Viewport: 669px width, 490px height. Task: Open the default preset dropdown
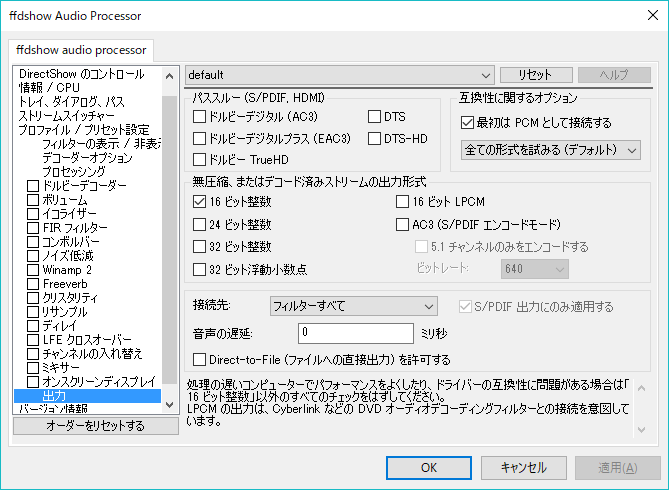[x=340, y=75]
